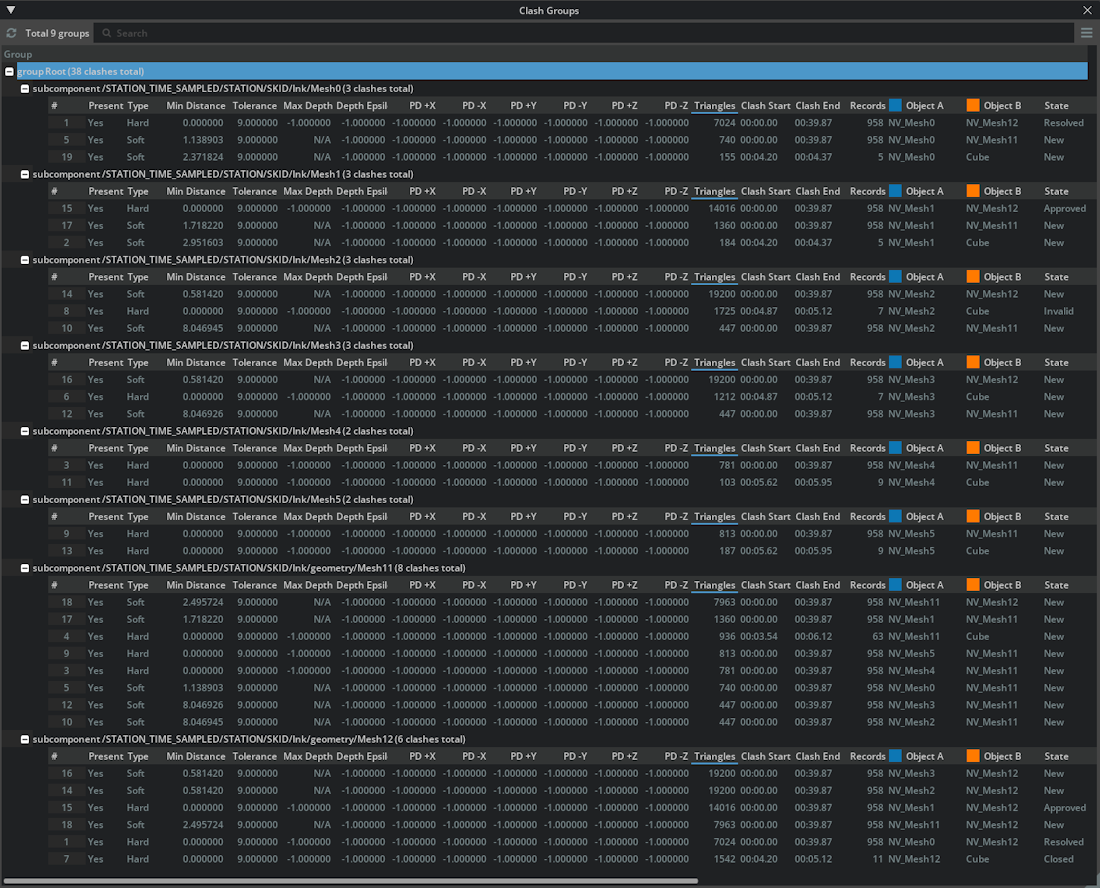Collapse the lnk/Mesh0 subcomponent group
Viewport: 1100px width, 888px height.
pos(26,89)
